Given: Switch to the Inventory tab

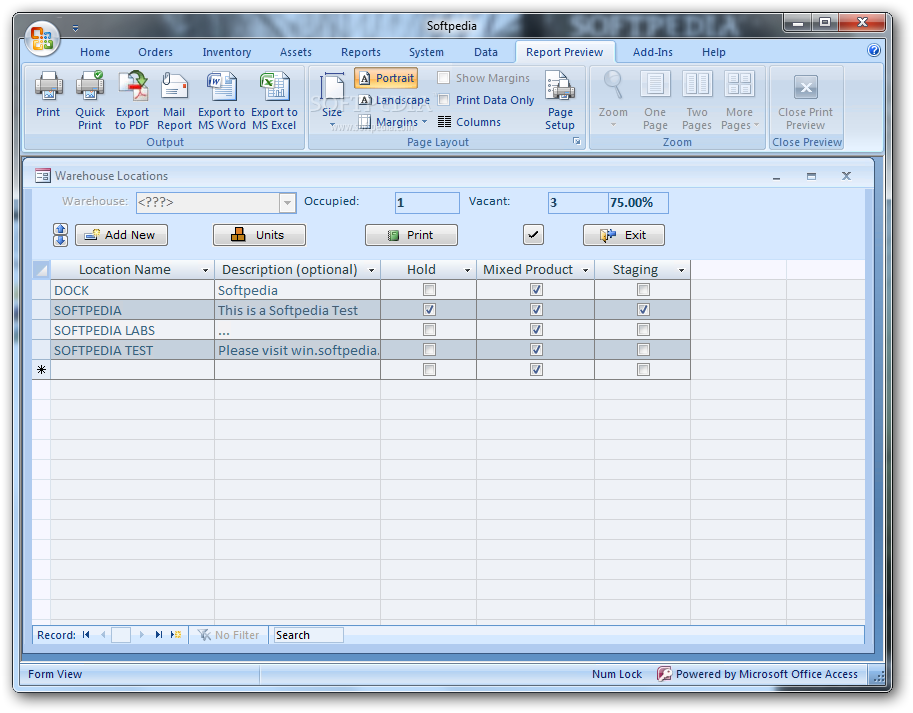Looking at the screenshot, I should (227, 52).
